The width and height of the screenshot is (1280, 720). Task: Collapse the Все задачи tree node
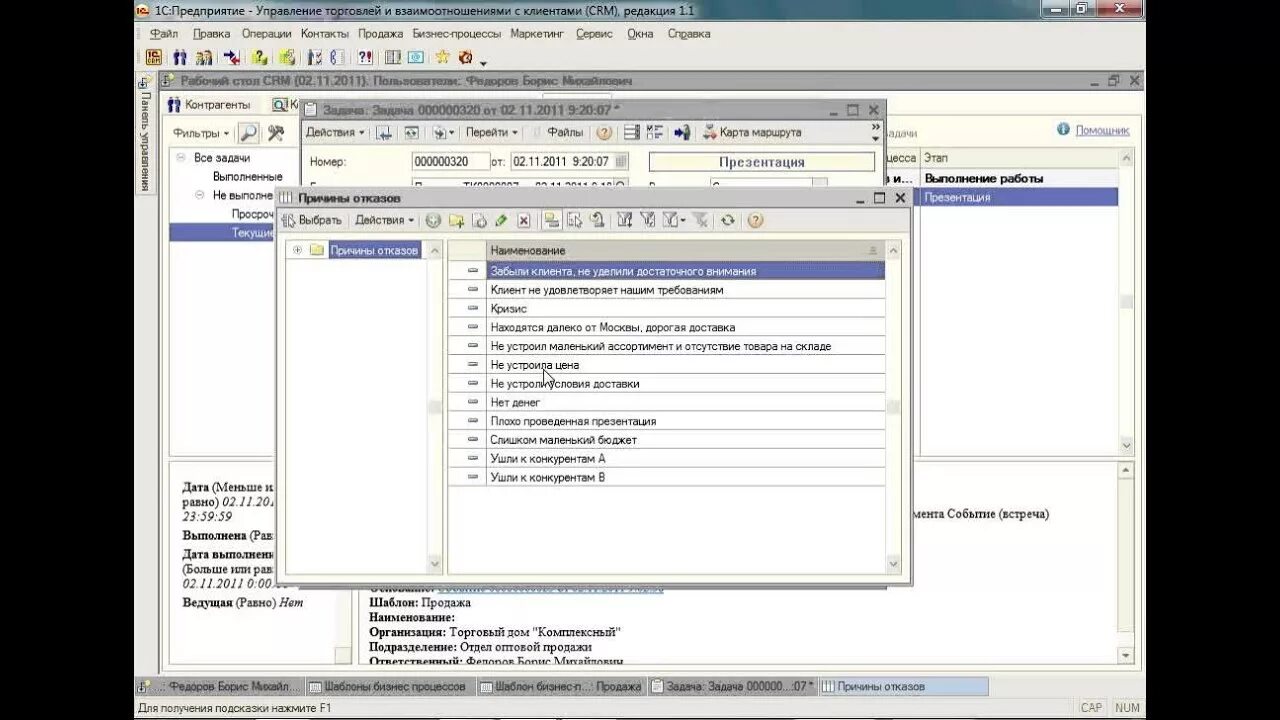click(181, 158)
